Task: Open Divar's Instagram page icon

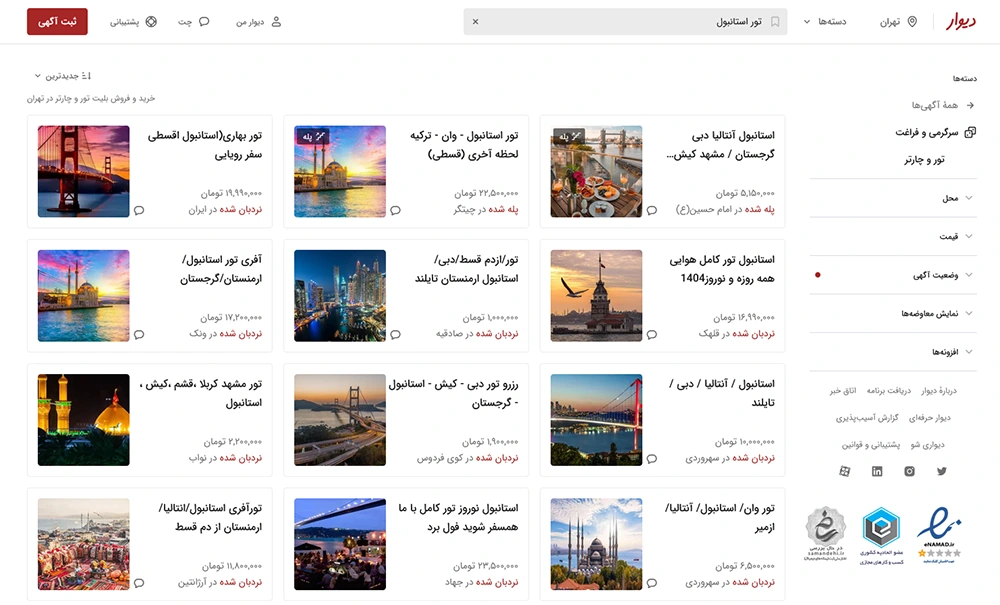Action: pos(909,471)
